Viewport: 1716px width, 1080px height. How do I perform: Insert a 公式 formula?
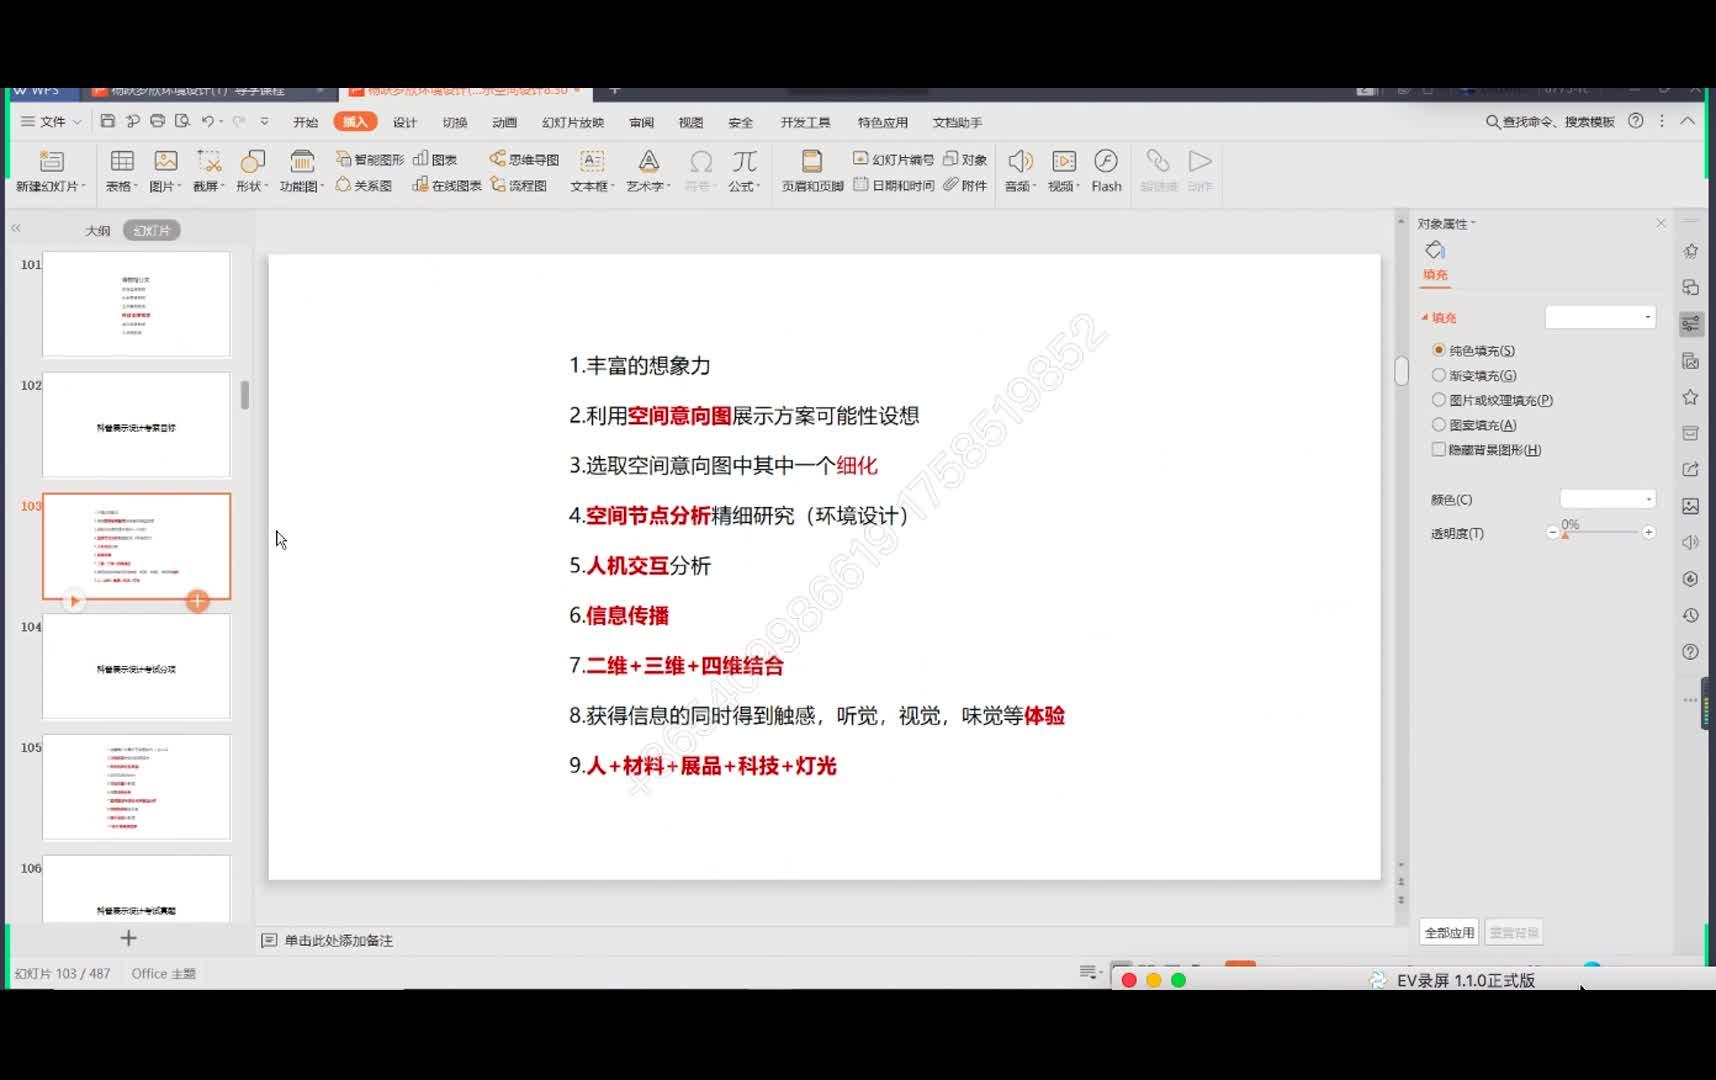pyautogui.click(x=744, y=170)
